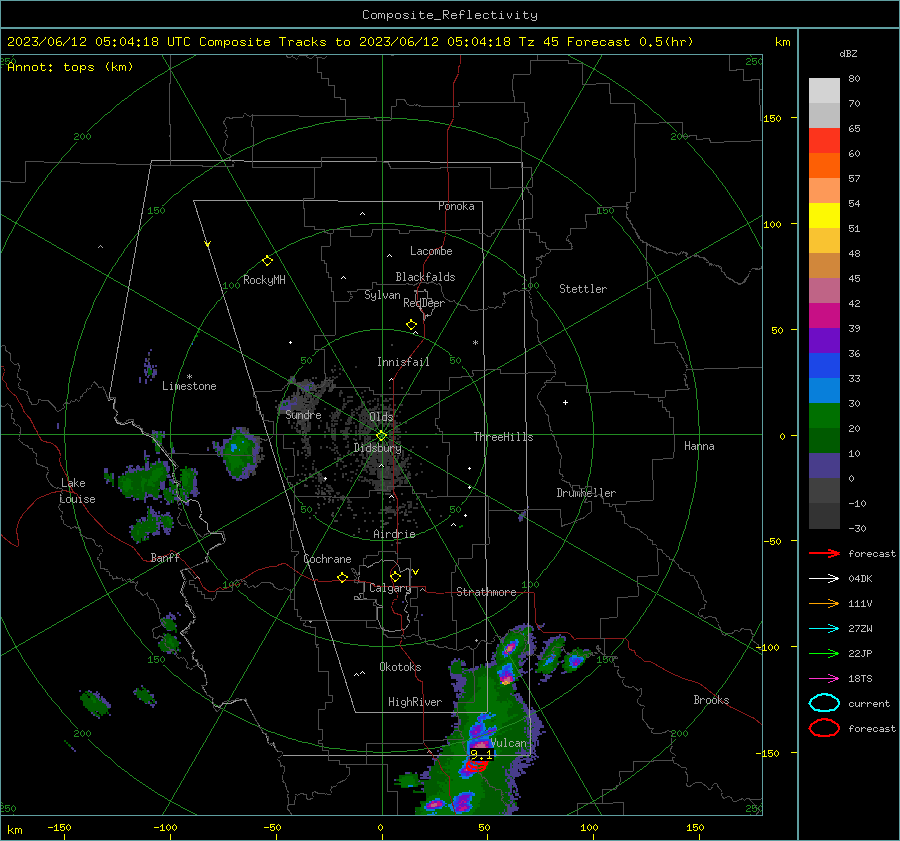This screenshot has height=841, width=900.
Task: Click the Lake Louise label
Action: 77,491
